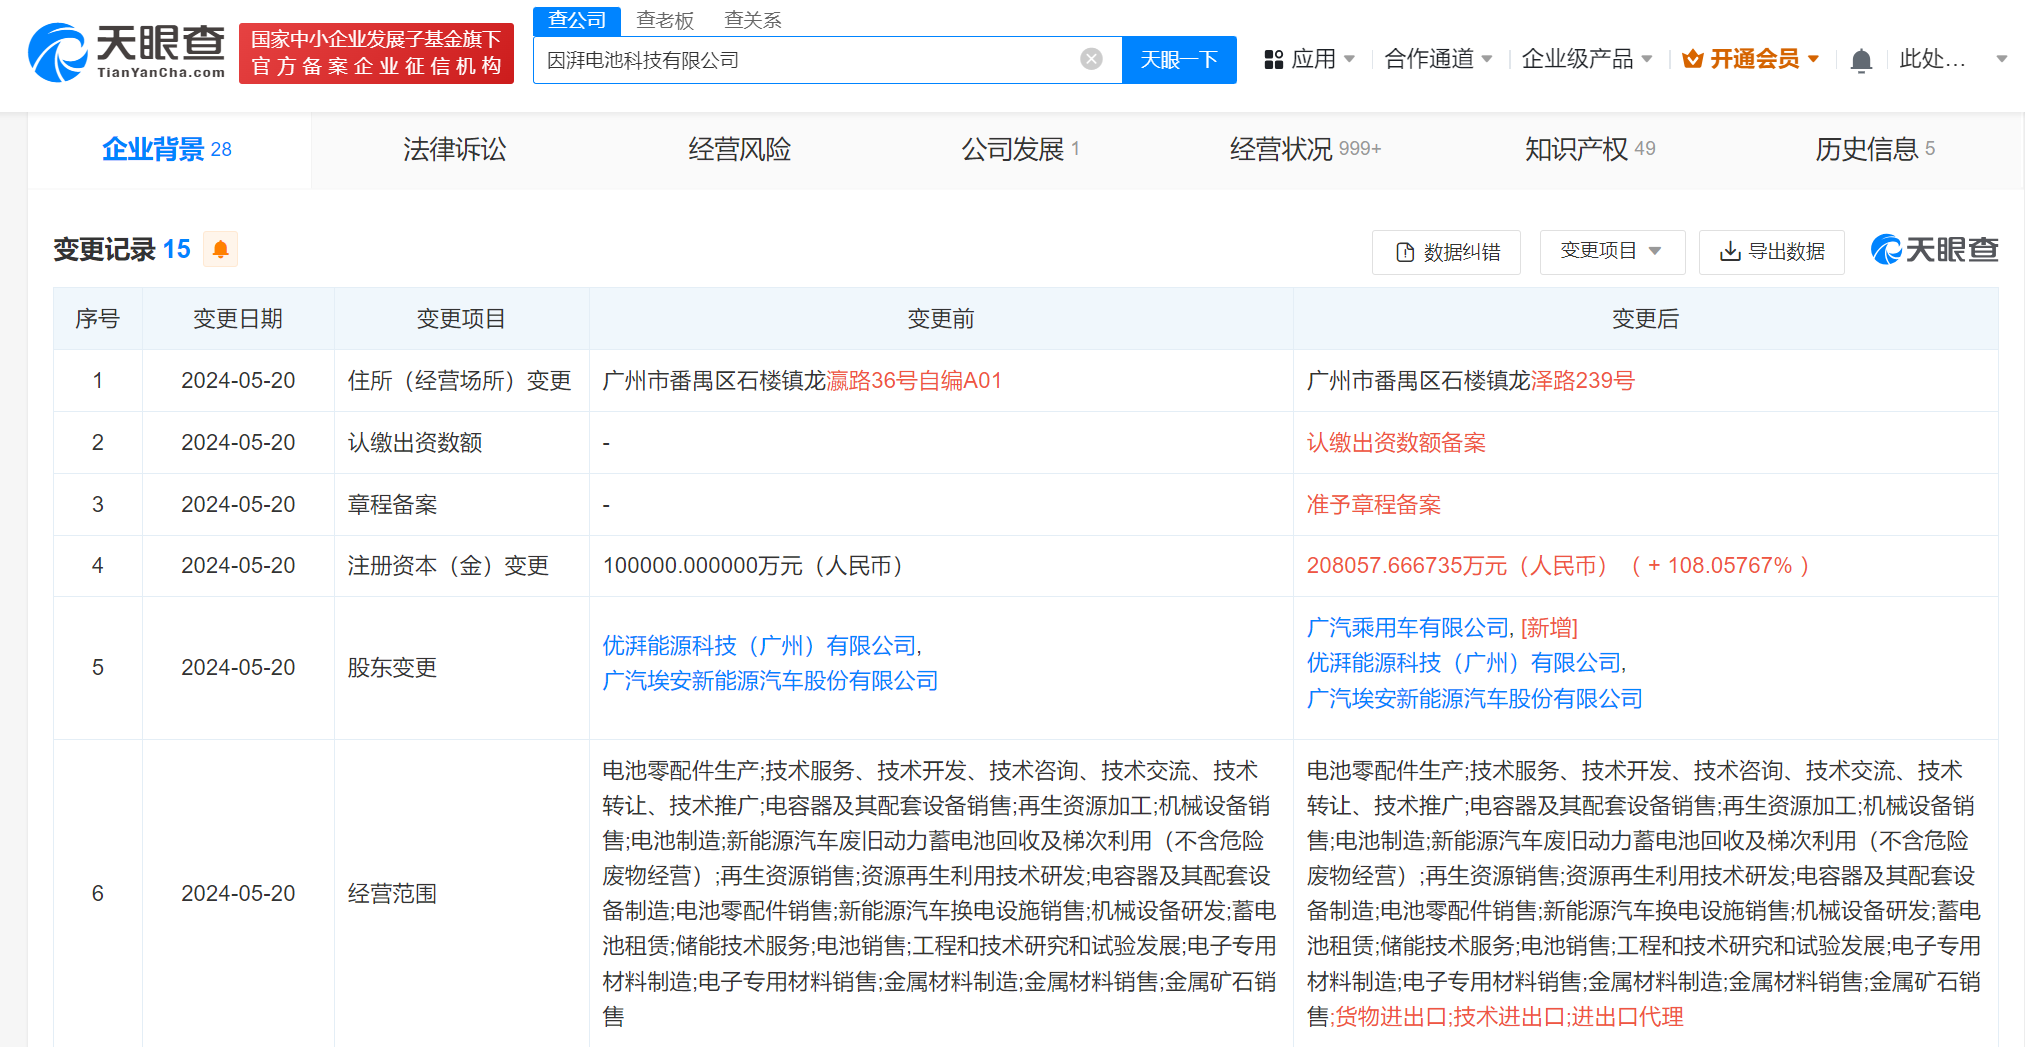Click the 天眼一下 search button
Image resolution: width=2025 pixels, height=1047 pixels.
coord(1178,60)
